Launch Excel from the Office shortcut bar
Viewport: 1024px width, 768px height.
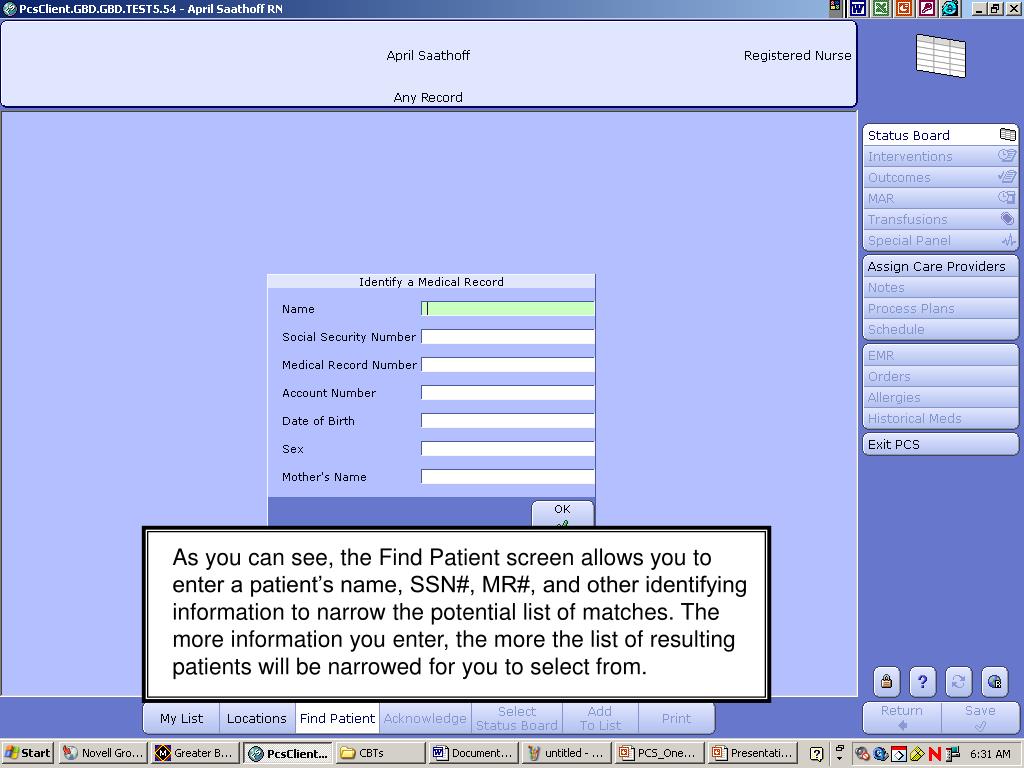point(881,8)
